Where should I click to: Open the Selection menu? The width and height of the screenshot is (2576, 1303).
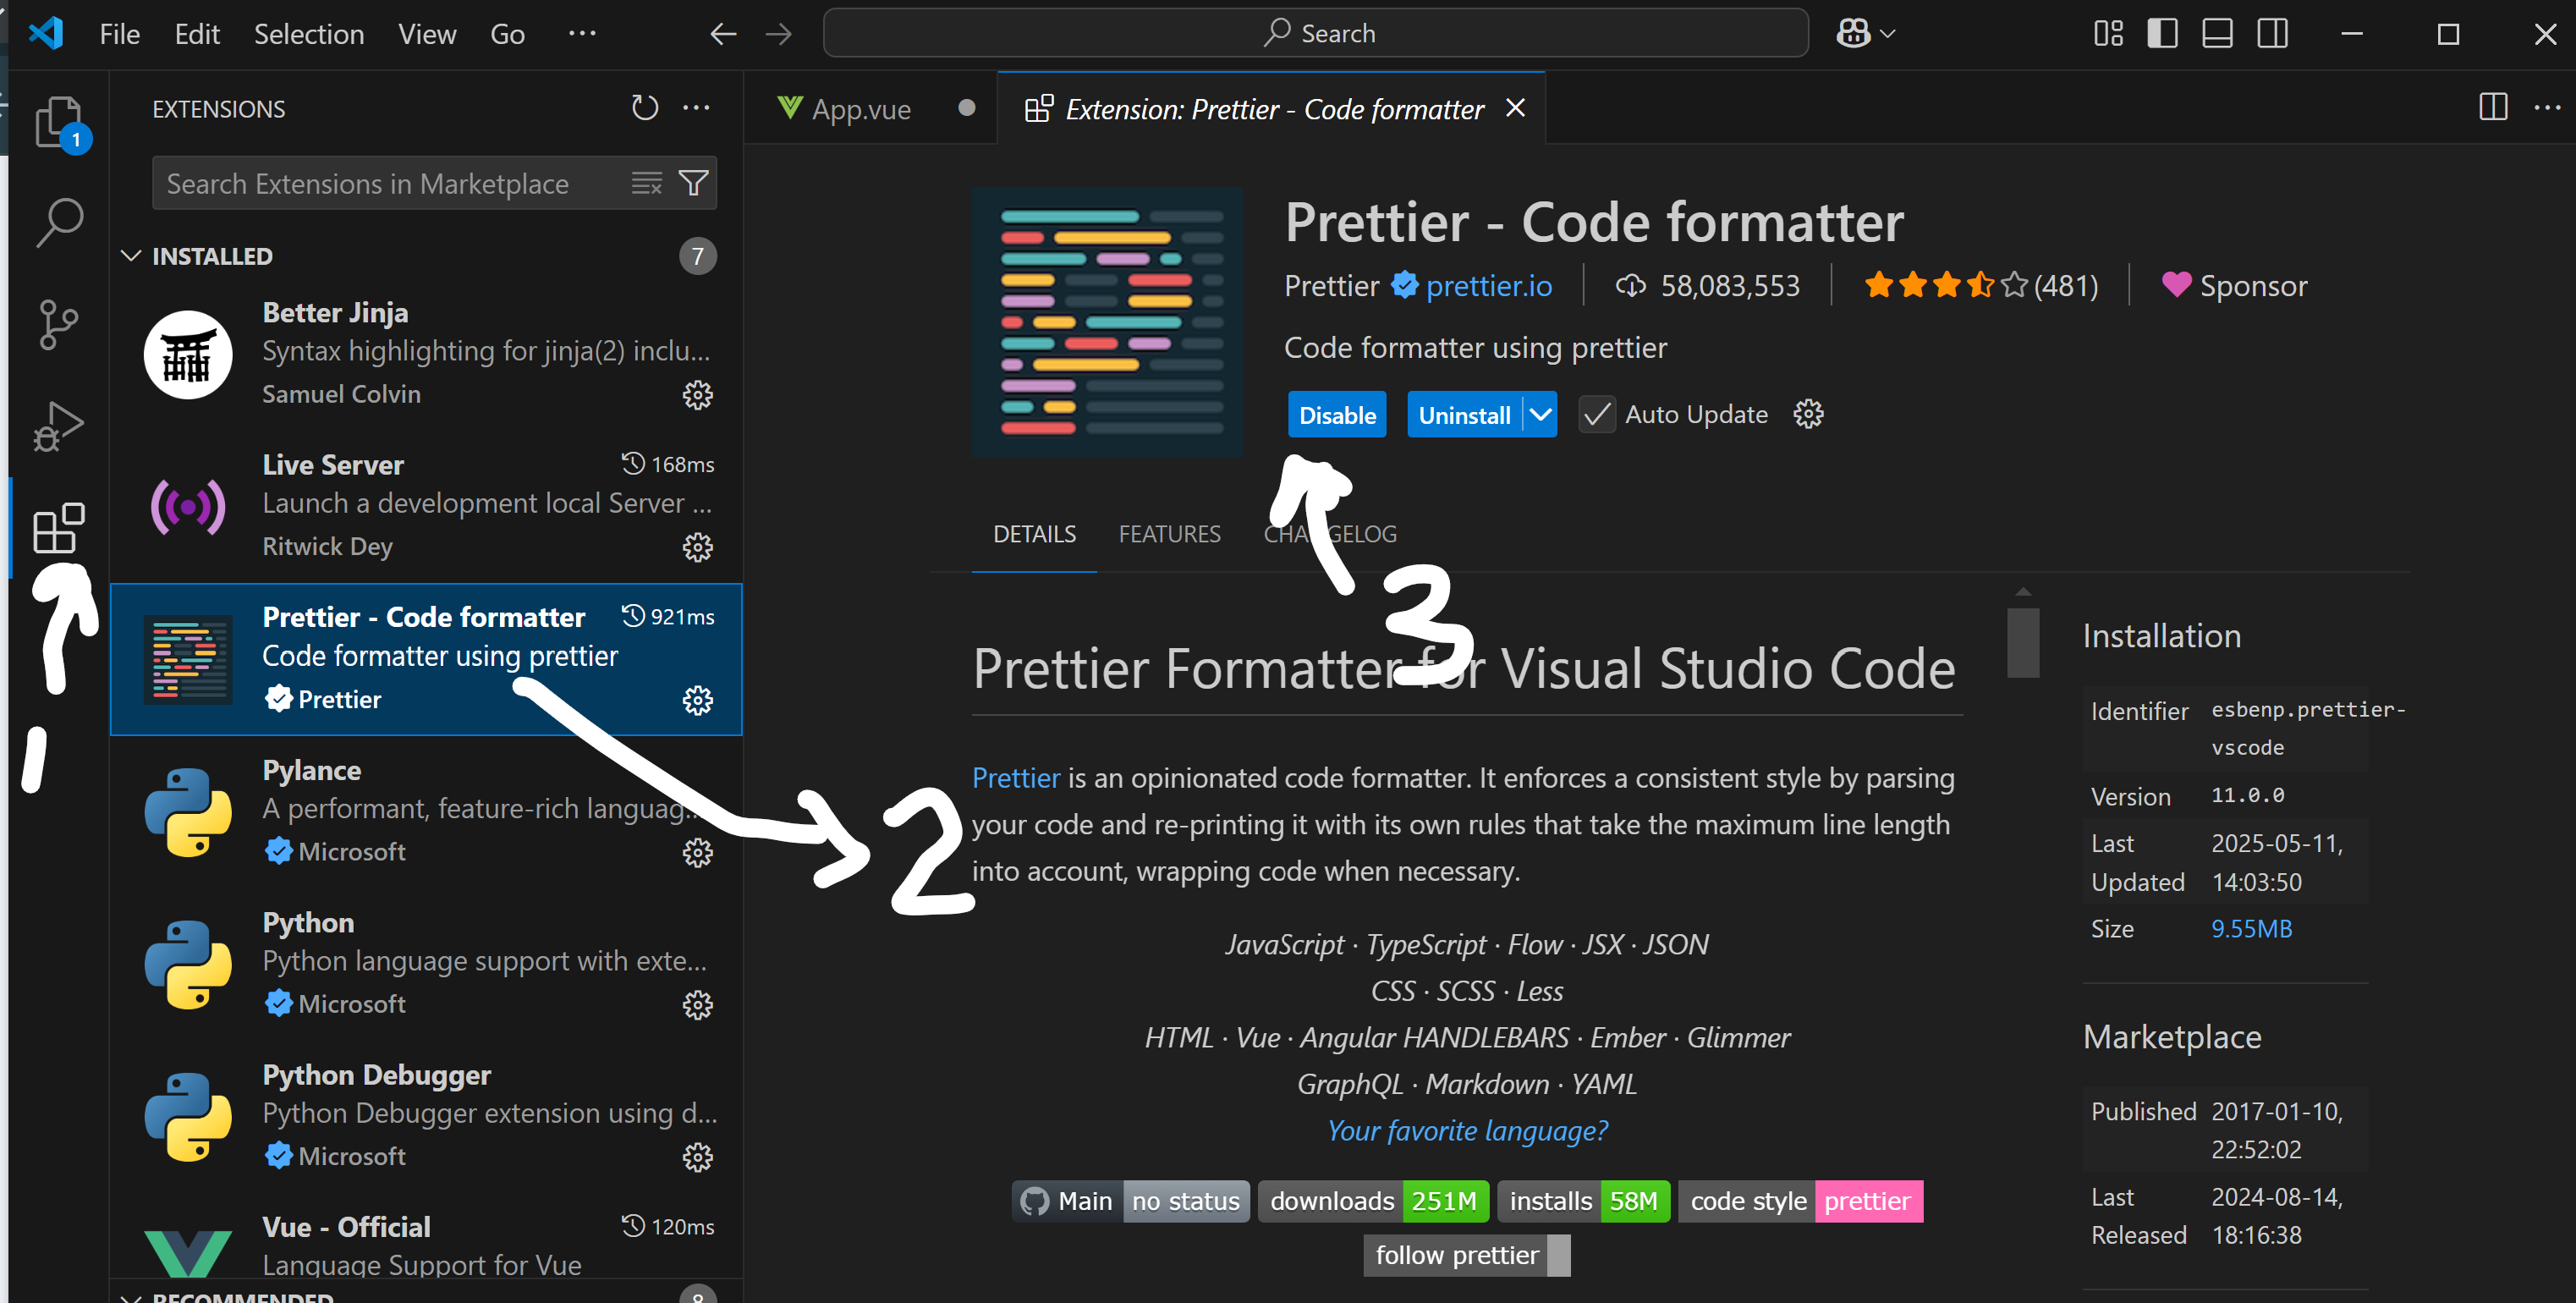point(308,34)
